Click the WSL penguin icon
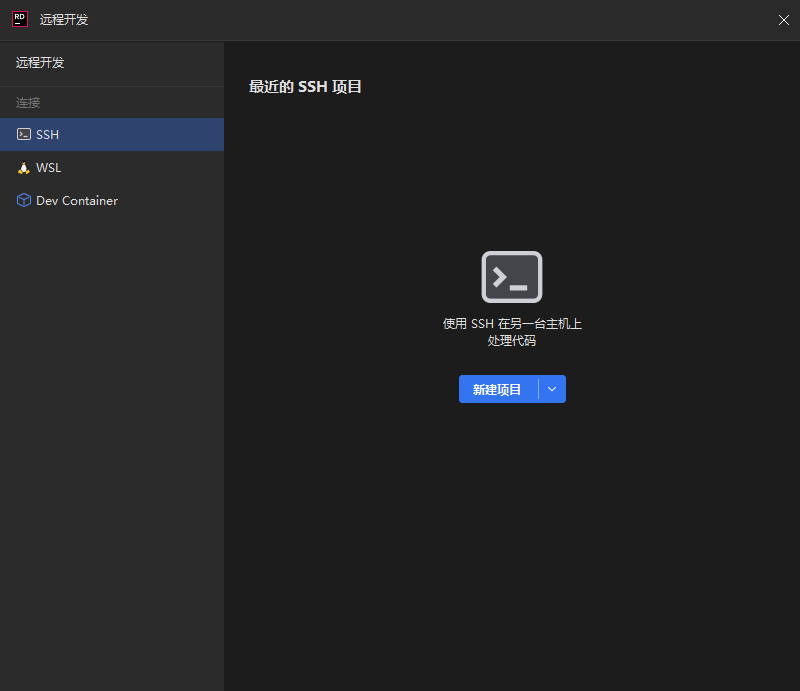This screenshot has width=800, height=691. [x=24, y=168]
